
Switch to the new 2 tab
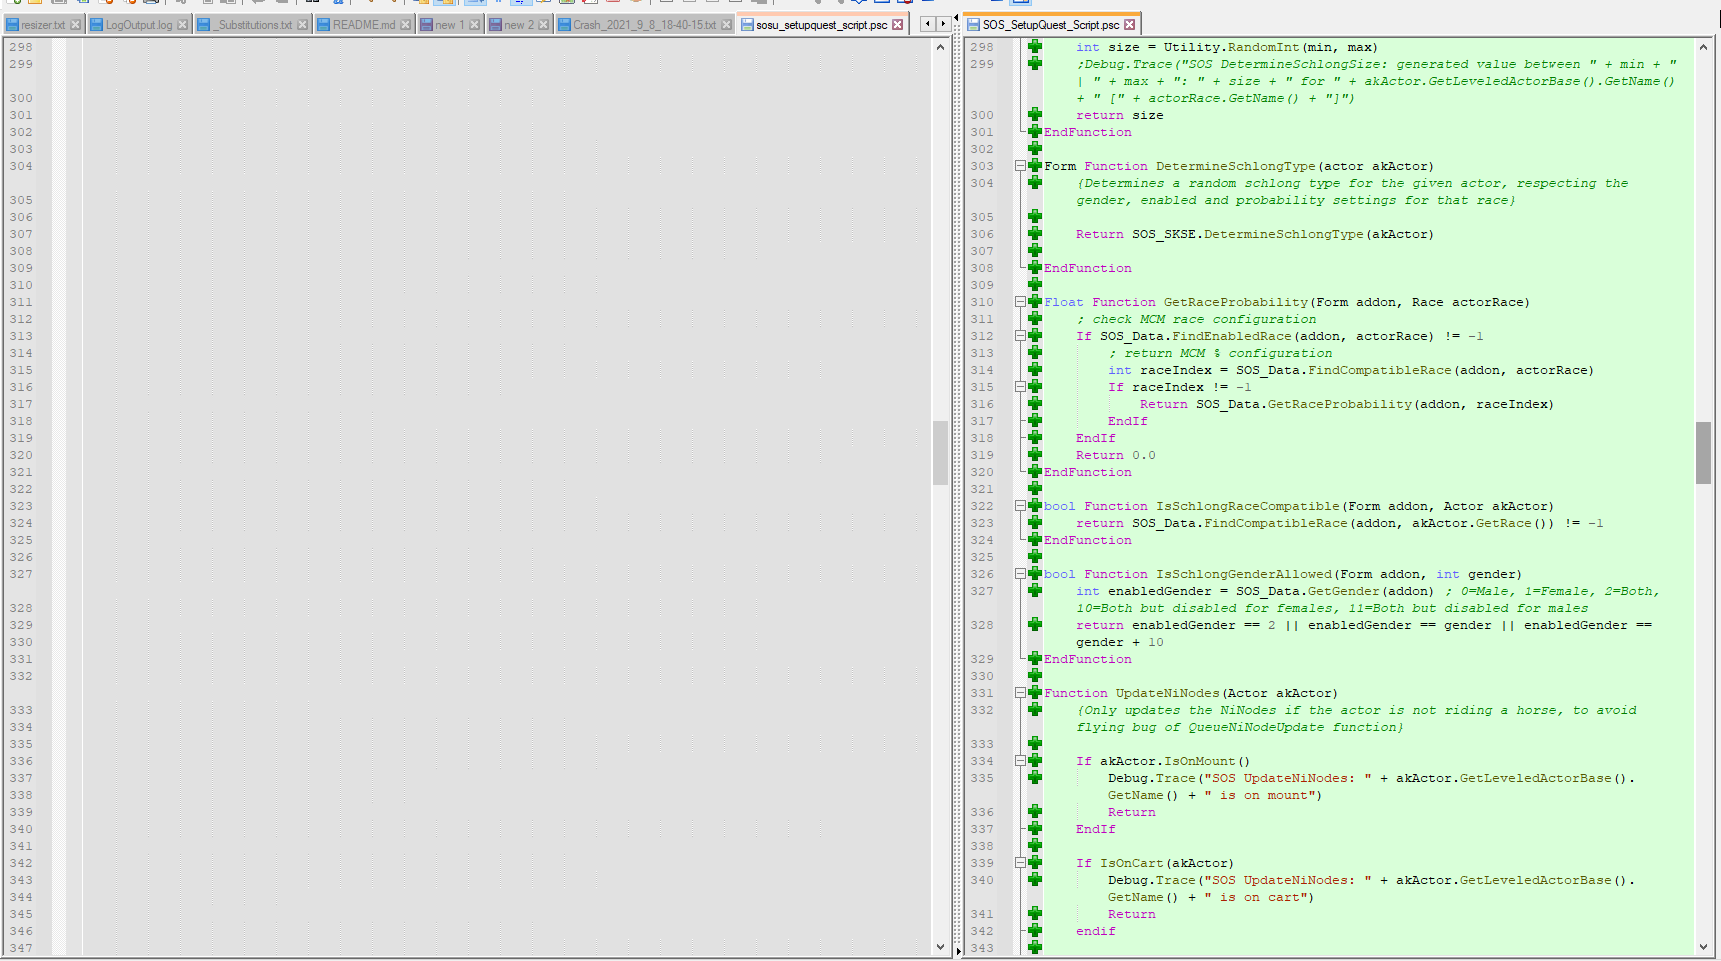click(518, 25)
